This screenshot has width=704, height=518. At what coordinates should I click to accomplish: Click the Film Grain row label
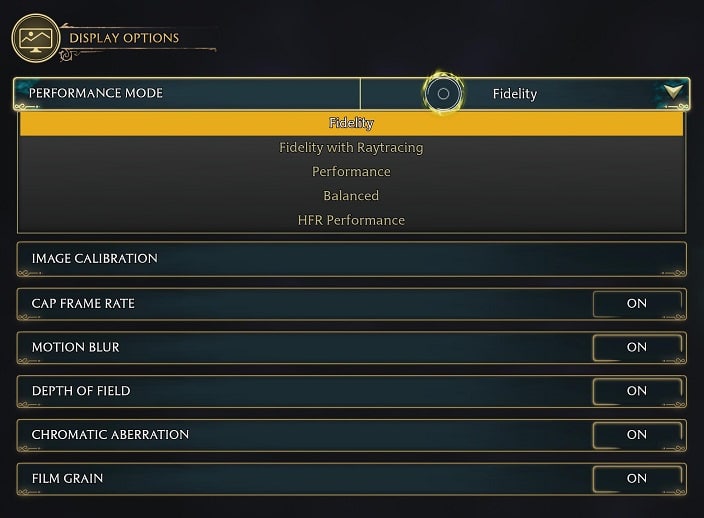(68, 479)
